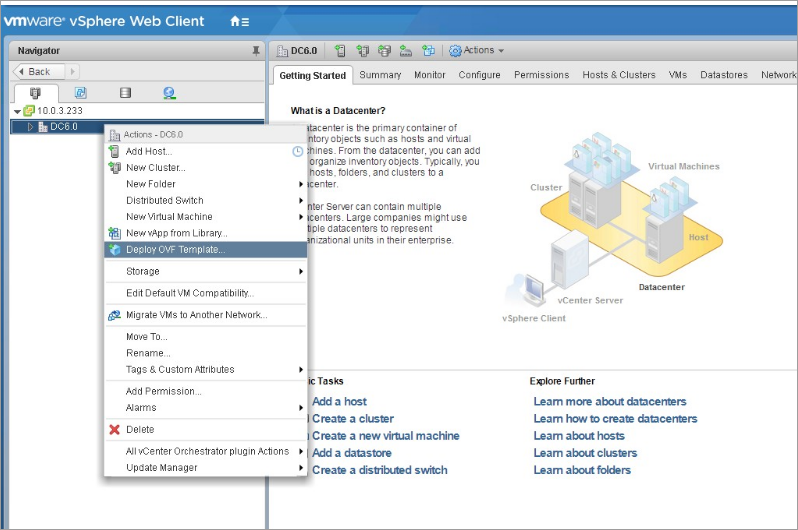Image resolution: width=798 pixels, height=530 pixels.
Task: Click the Deploy OVF Template menu icon
Action: click(x=115, y=249)
